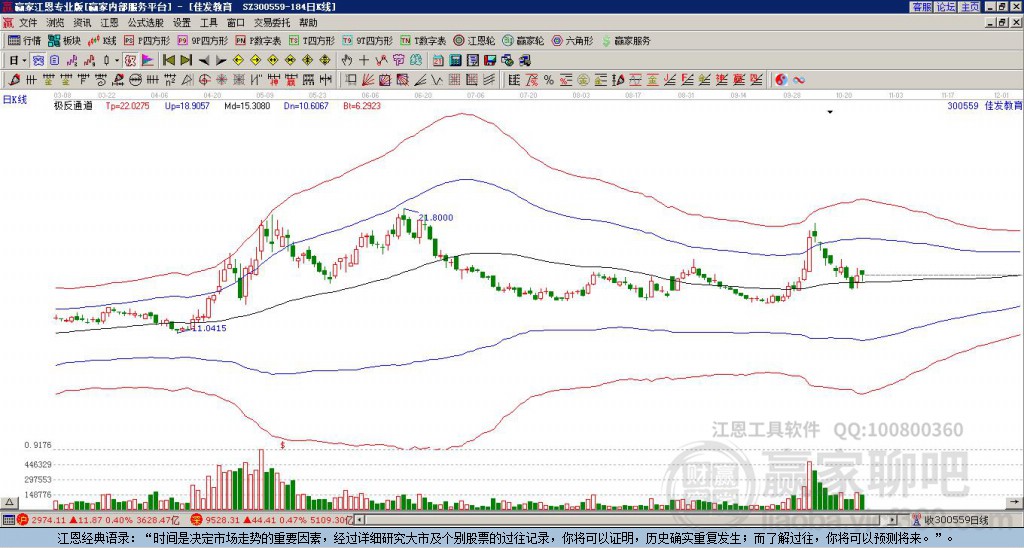Click the 11.0415 low price label

209,329
